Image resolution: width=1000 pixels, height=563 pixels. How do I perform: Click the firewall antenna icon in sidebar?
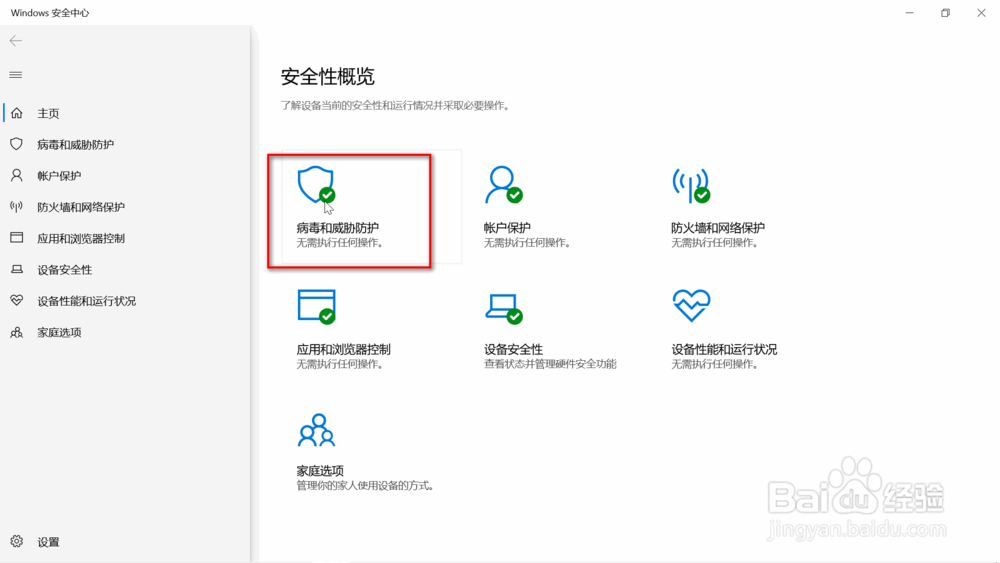(17, 207)
